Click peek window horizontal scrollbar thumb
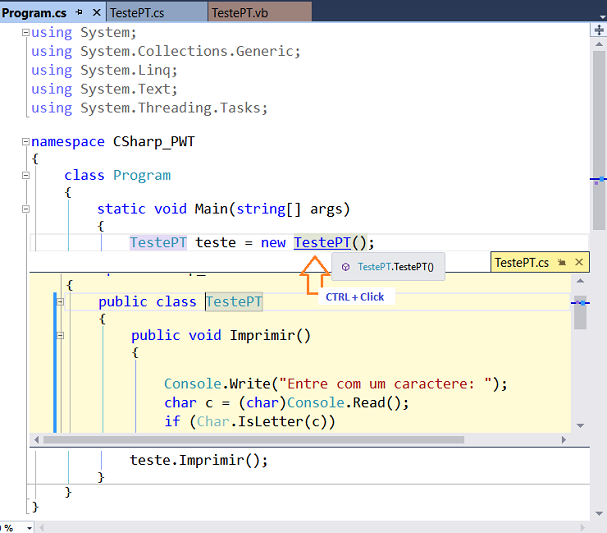Screen dimensions: 607x533 pyautogui.click(x=254, y=440)
